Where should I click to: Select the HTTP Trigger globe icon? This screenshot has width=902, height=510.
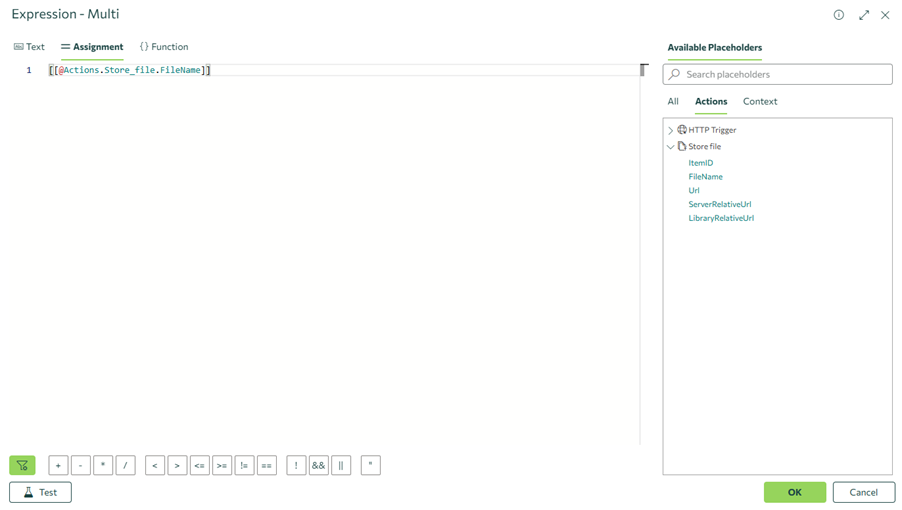tap(682, 129)
